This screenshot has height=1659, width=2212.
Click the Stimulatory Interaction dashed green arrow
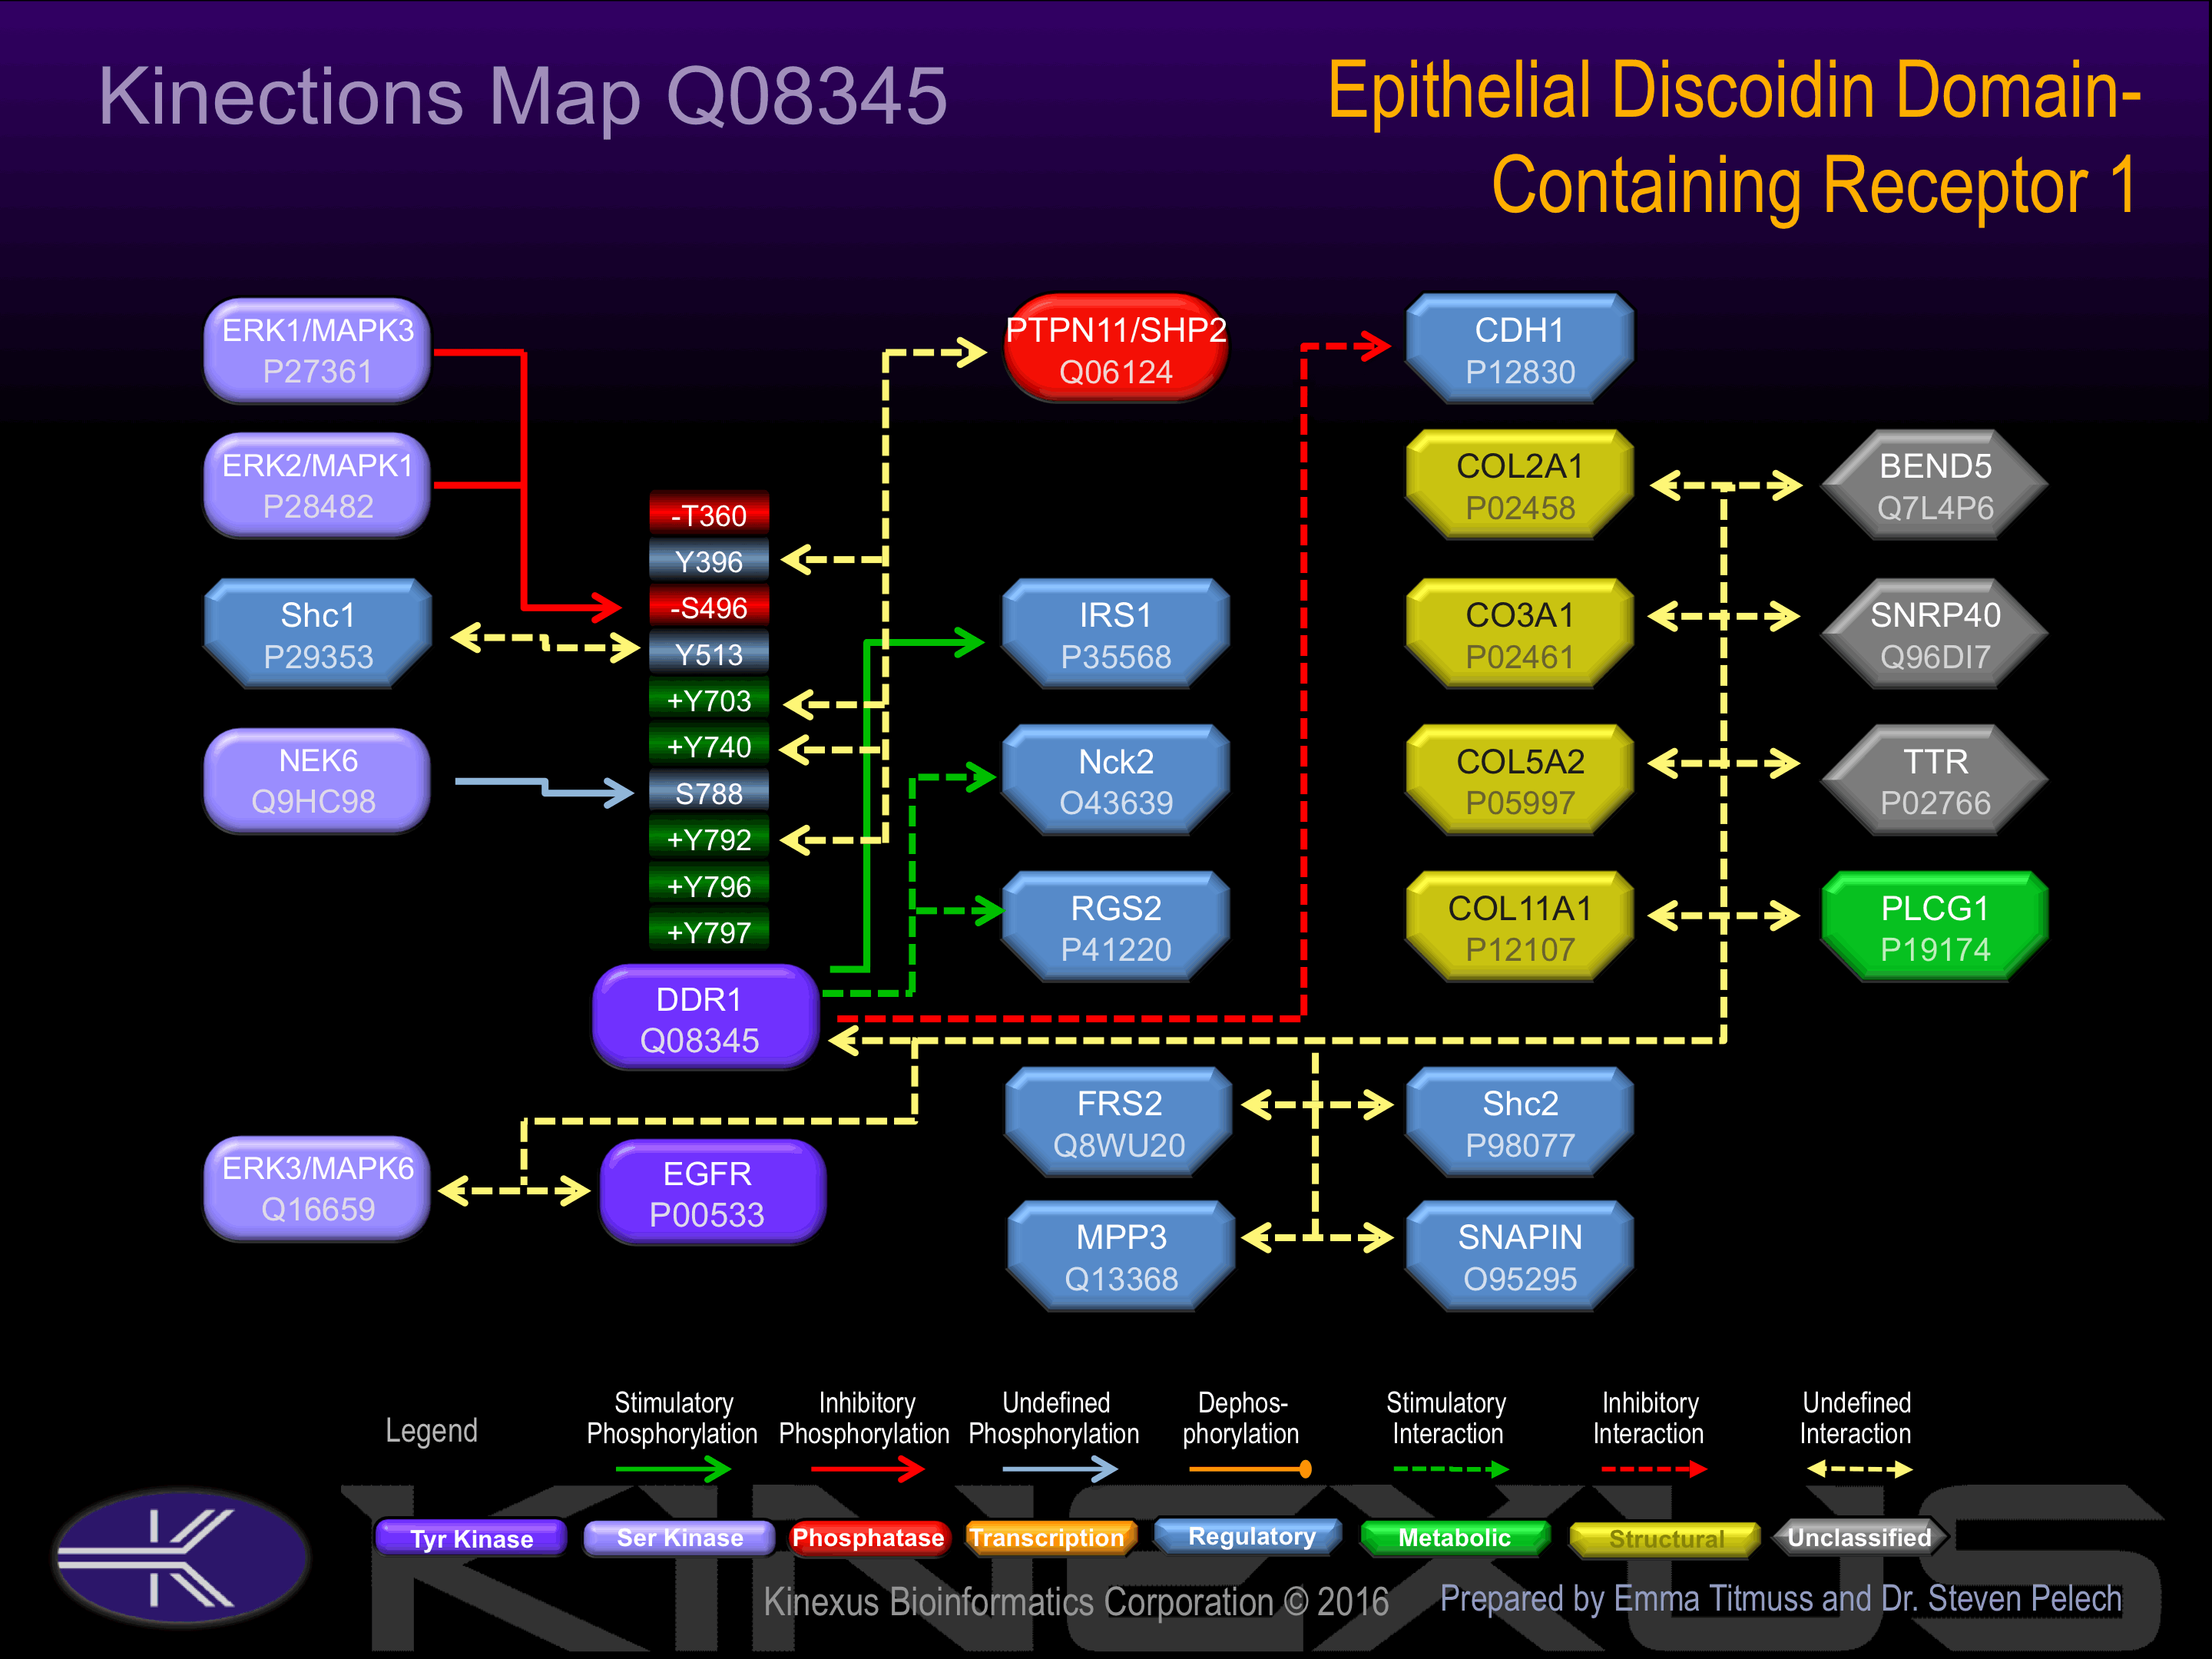(x=1451, y=1469)
